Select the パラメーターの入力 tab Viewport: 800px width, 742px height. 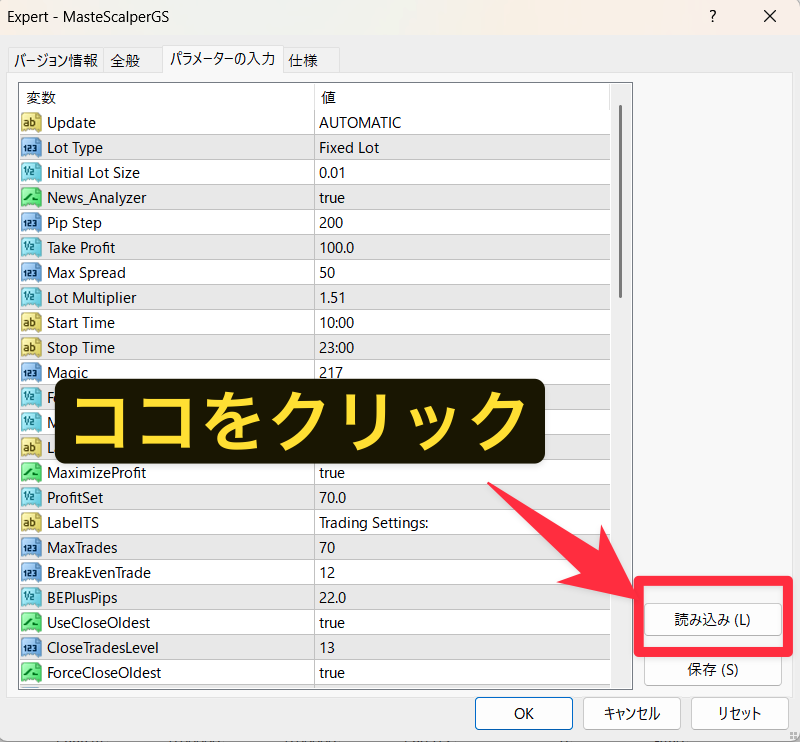pos(222,59)
